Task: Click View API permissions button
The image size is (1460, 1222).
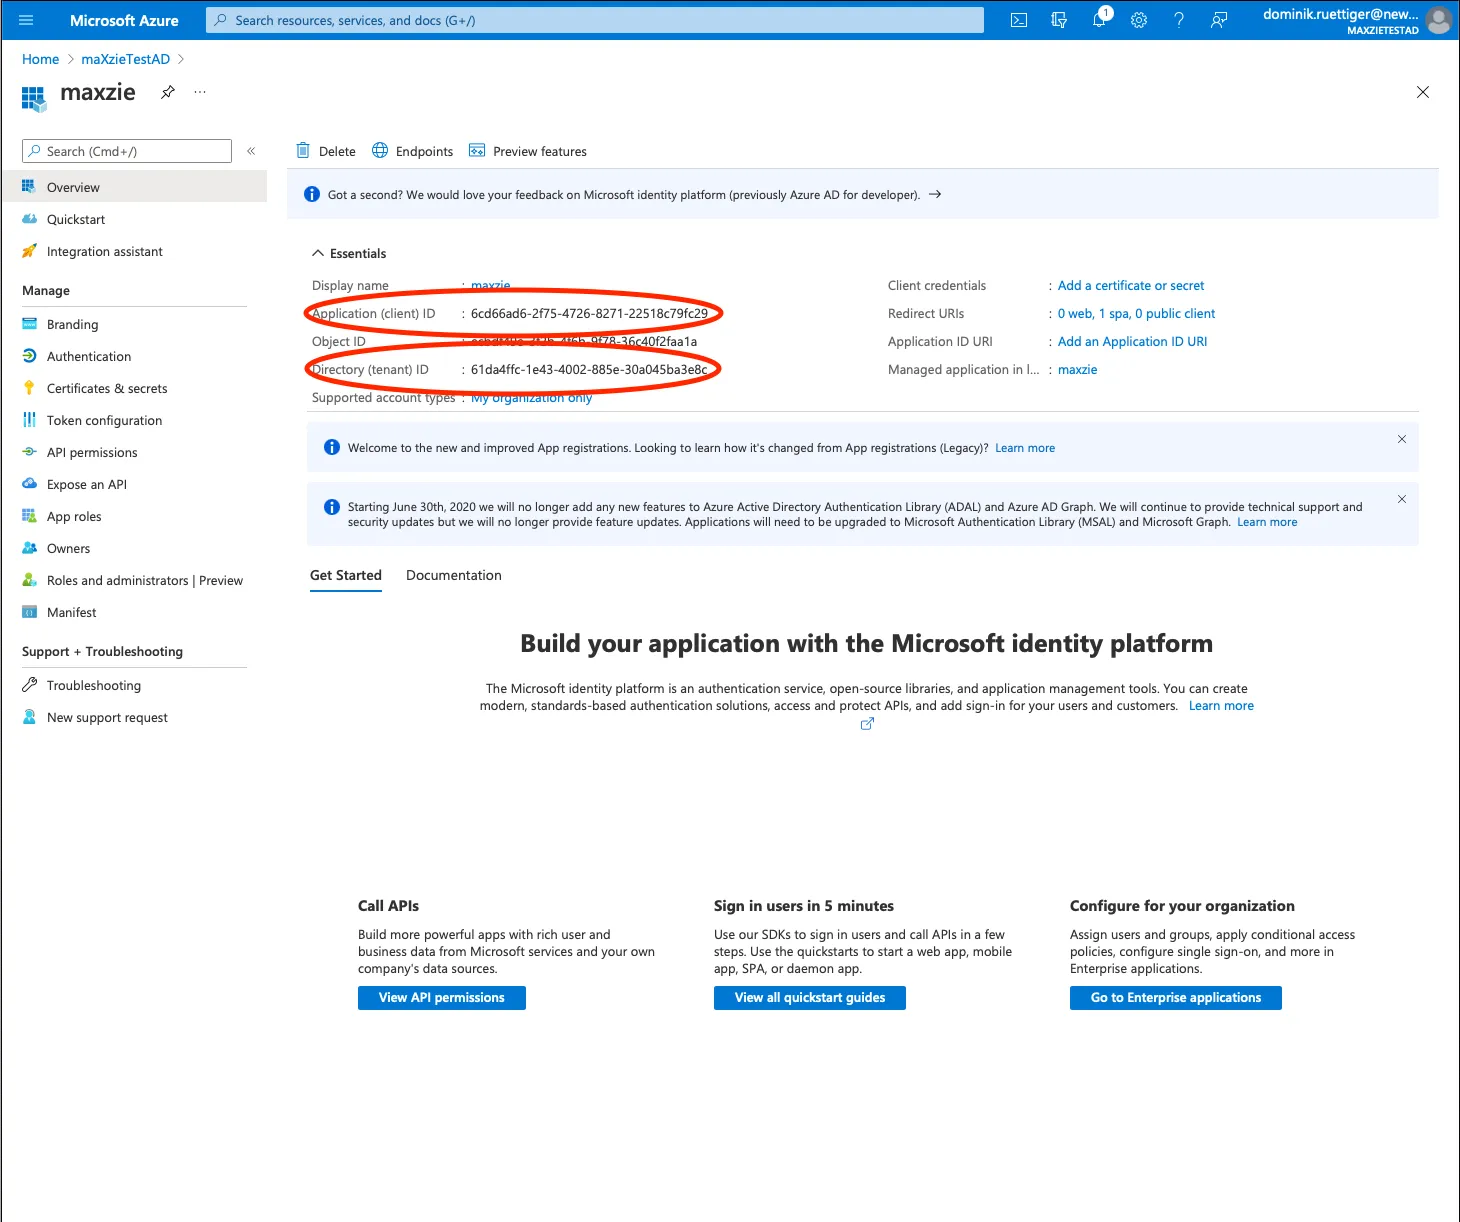Action: click(x=441, y=997)
